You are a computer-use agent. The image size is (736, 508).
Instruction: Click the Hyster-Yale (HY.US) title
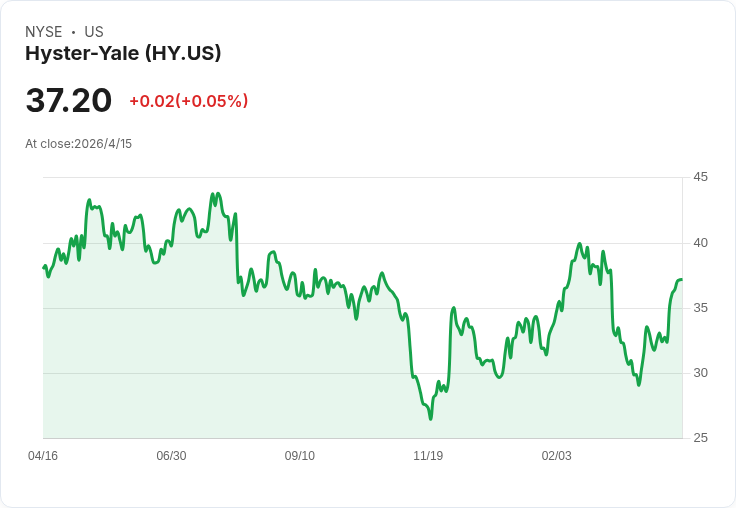pyautogui.click(x=123, y=54)
